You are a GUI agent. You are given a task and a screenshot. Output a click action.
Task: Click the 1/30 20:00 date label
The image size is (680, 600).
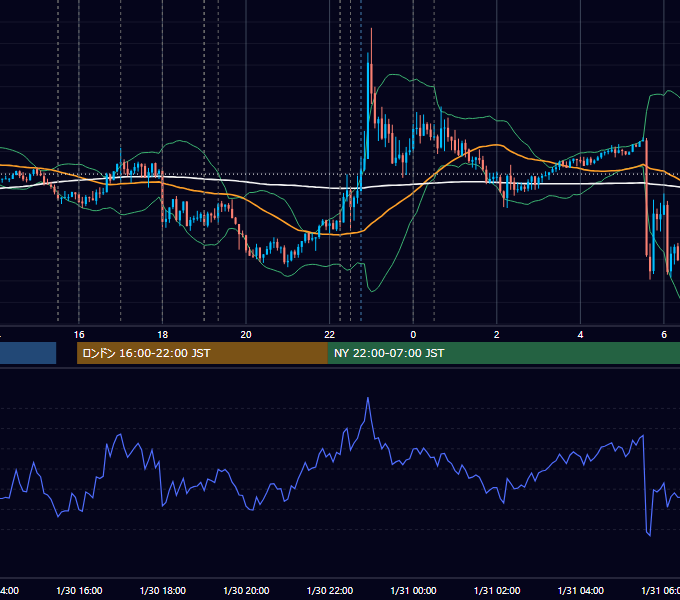click(246, 590)
